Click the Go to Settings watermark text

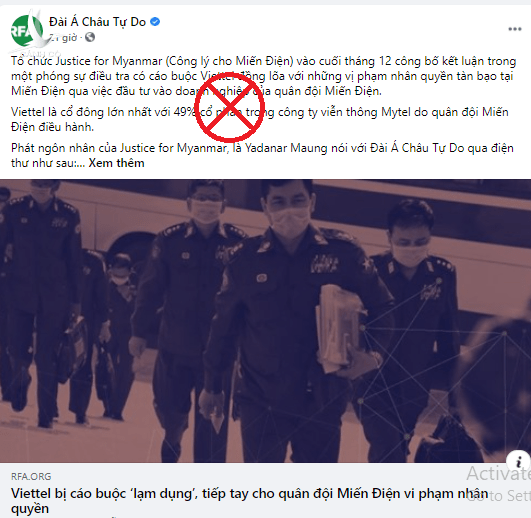pyautogui.click(x=498, y=496)
